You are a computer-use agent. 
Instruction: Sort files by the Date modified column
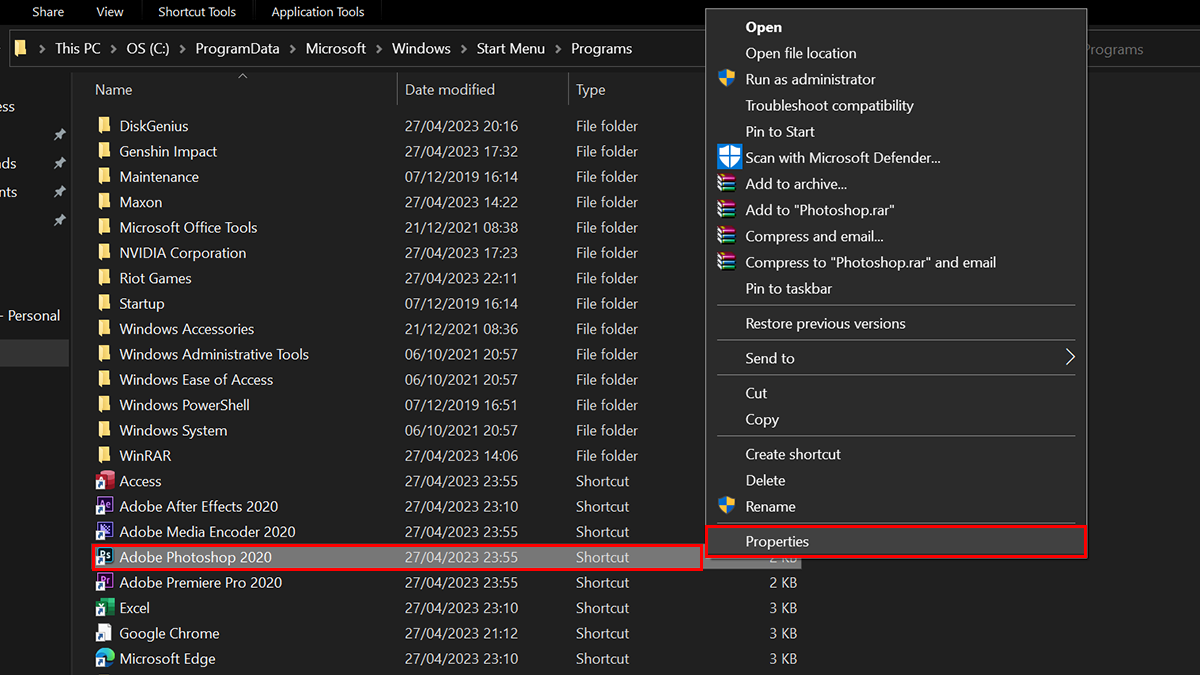coord(450,90)
